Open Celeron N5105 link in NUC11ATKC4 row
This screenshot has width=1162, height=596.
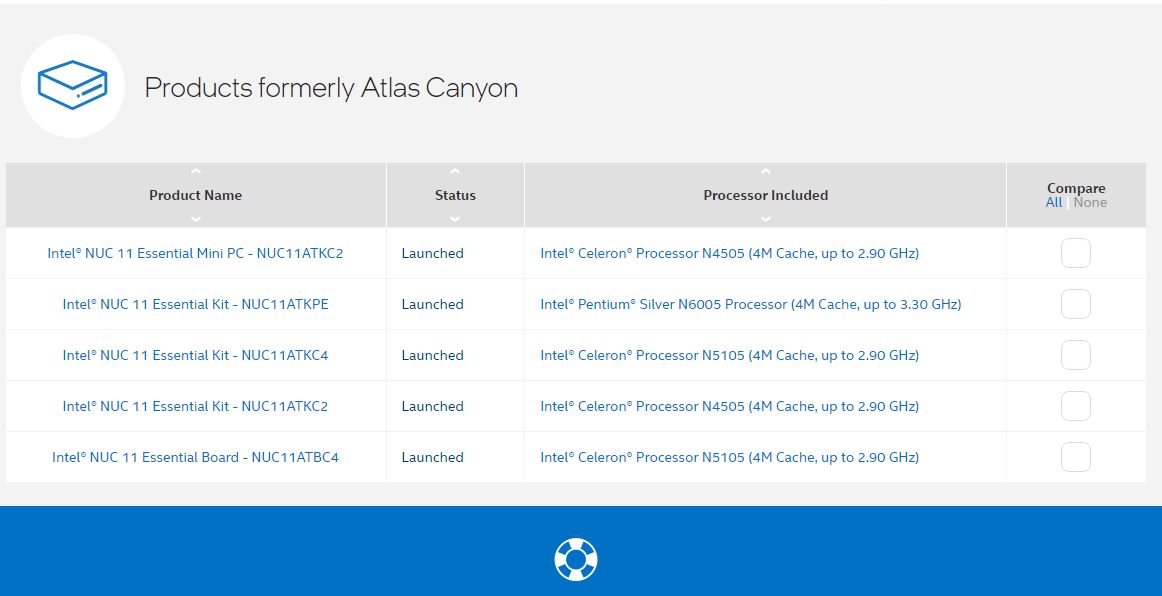tap(729, 355)
